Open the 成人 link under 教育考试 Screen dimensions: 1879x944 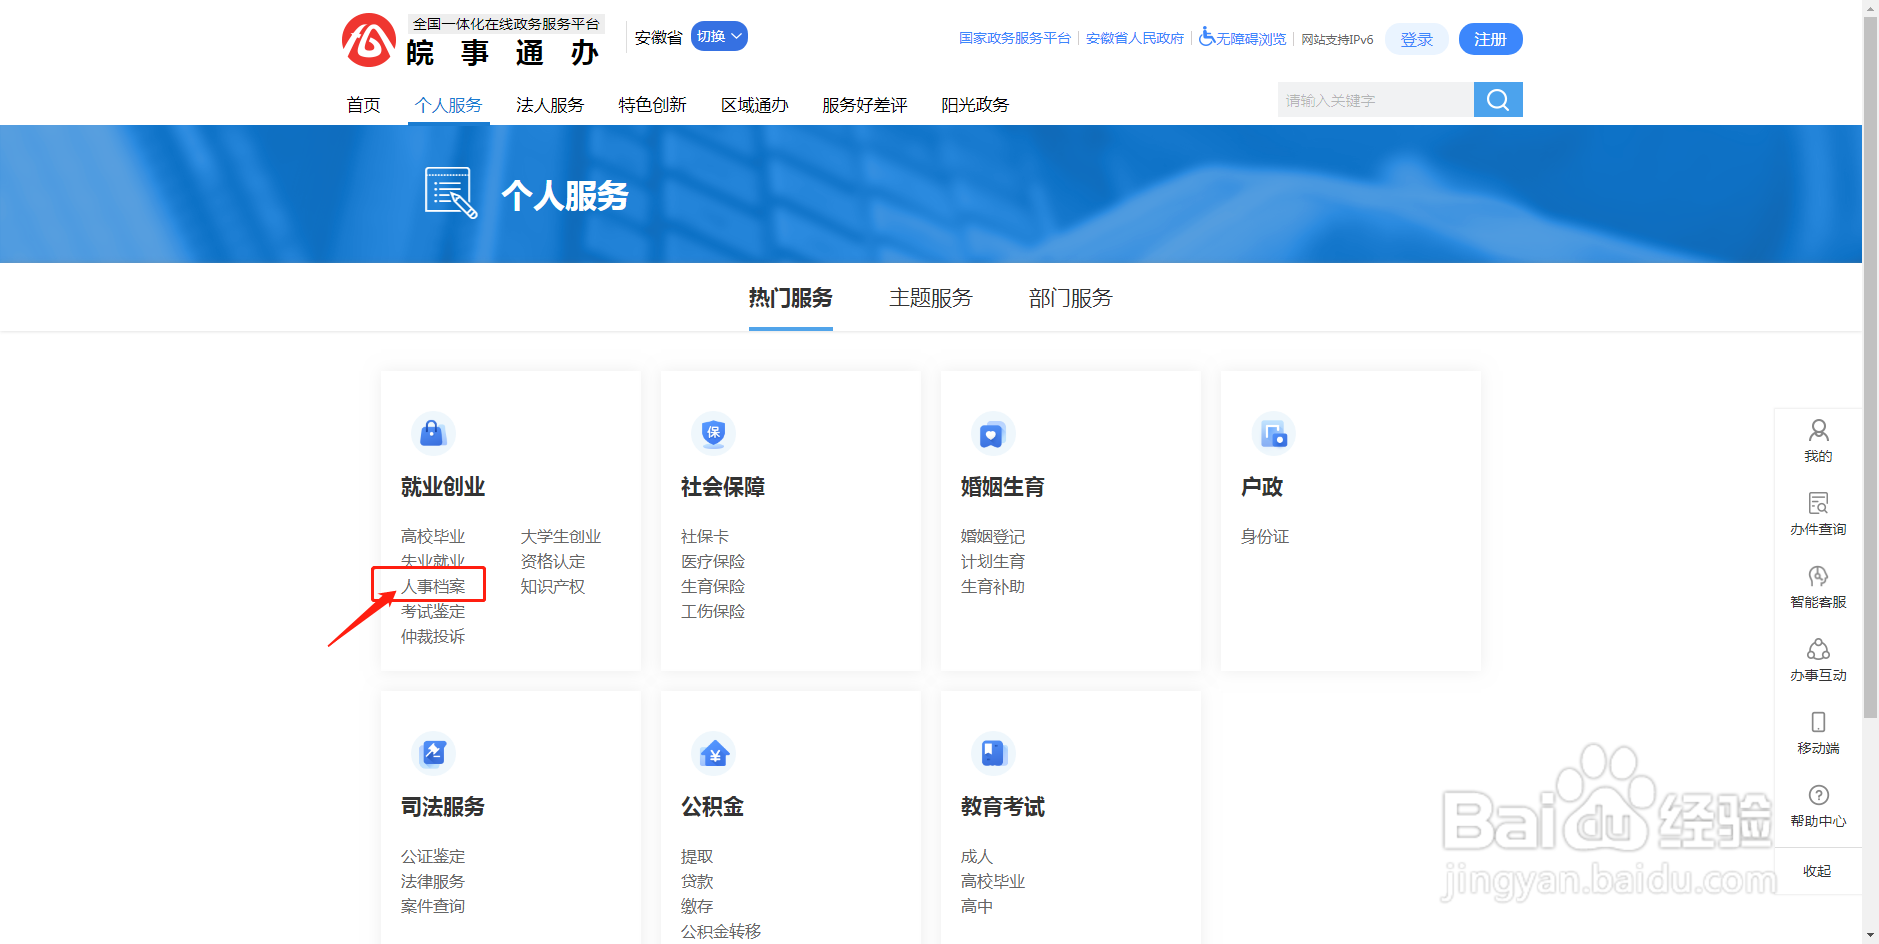pos(977,856)
